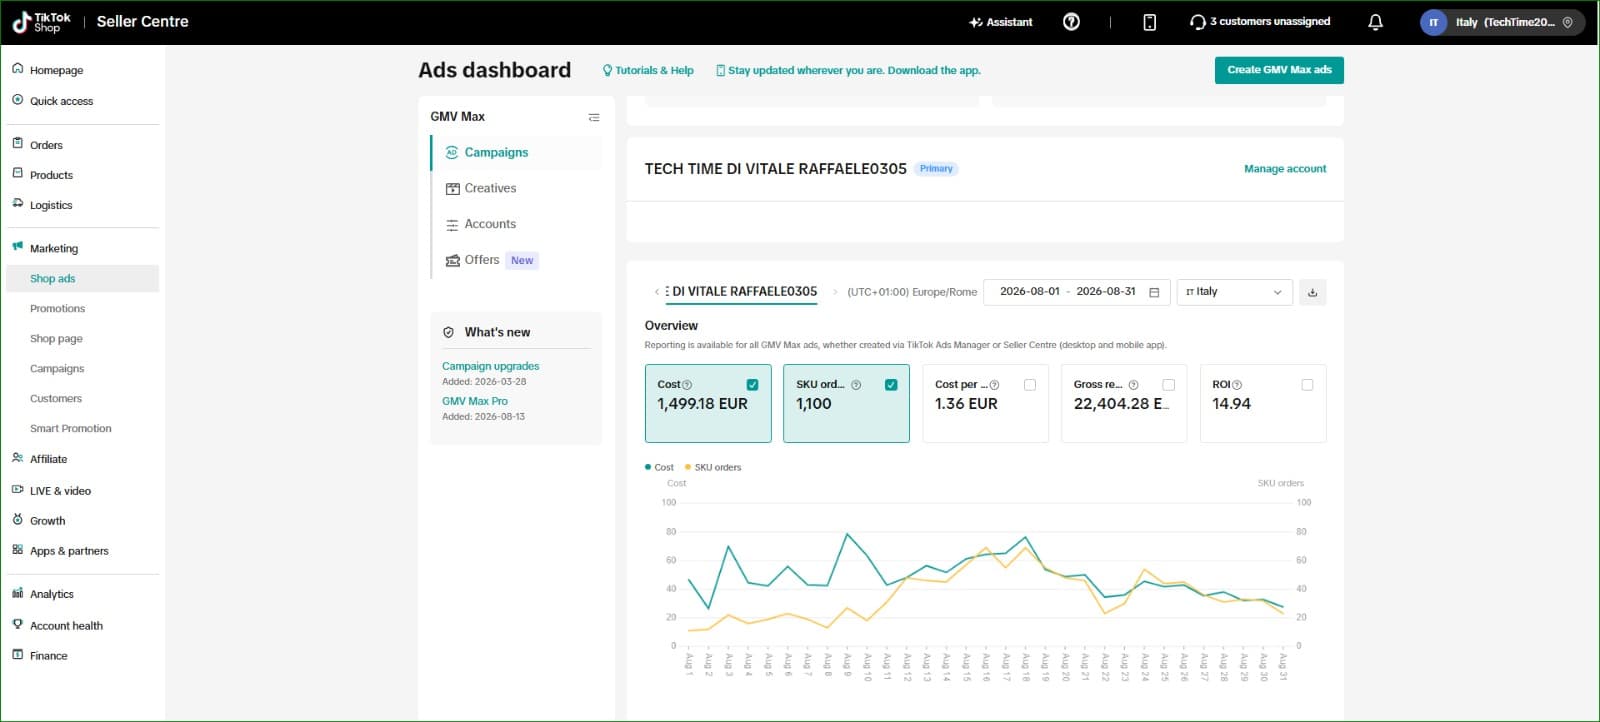The image size is (1600, 722).
Task: Click the Gross revenue info icon
Action: (1133, 385)
